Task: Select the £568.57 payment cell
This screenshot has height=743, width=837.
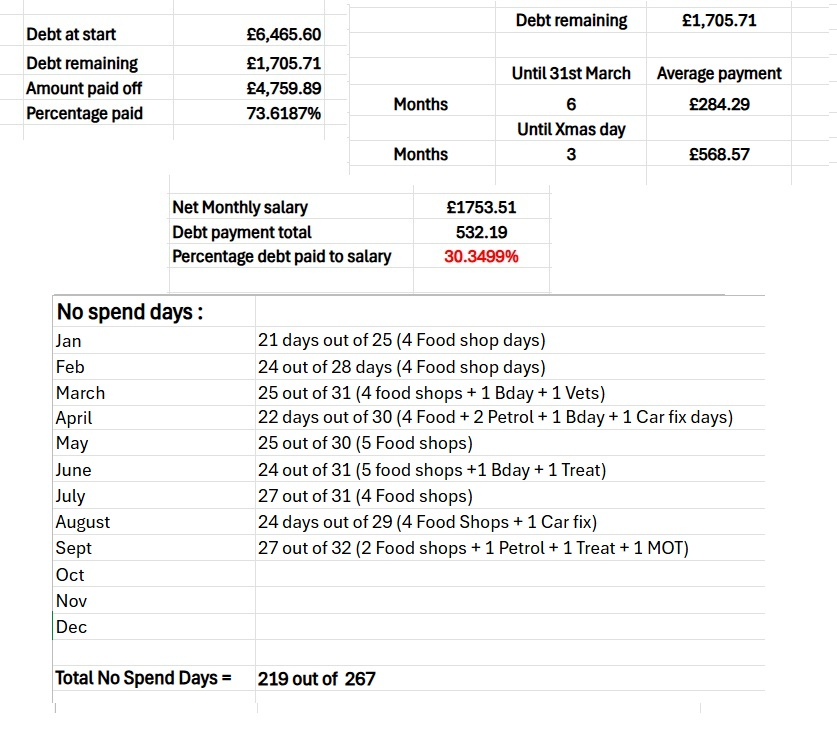Action: pyautogui.click(x=719, y=154)
